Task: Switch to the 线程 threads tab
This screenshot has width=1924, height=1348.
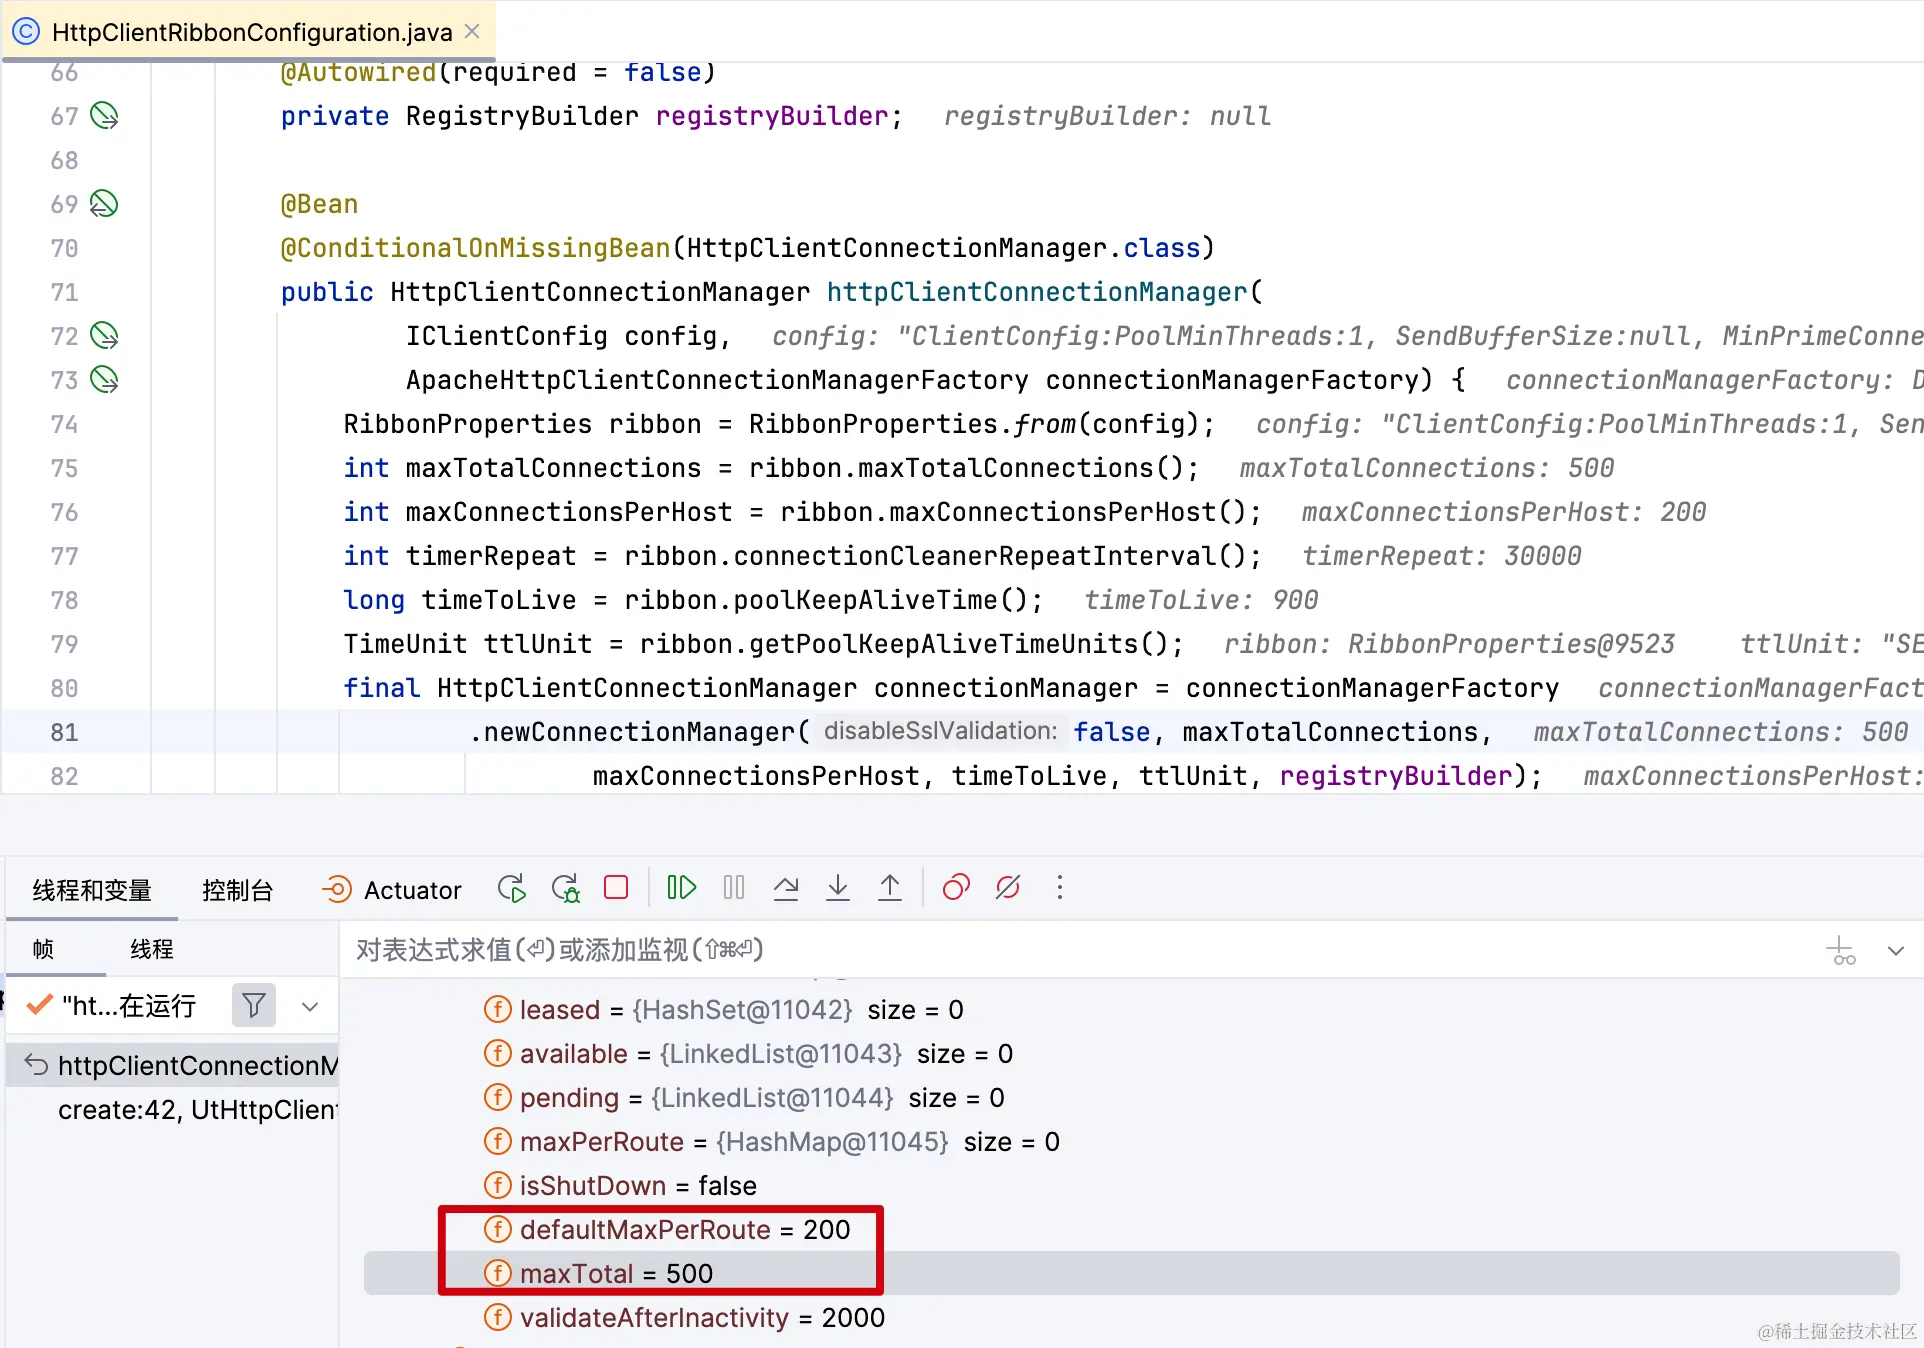Action: tap(151, 949)
